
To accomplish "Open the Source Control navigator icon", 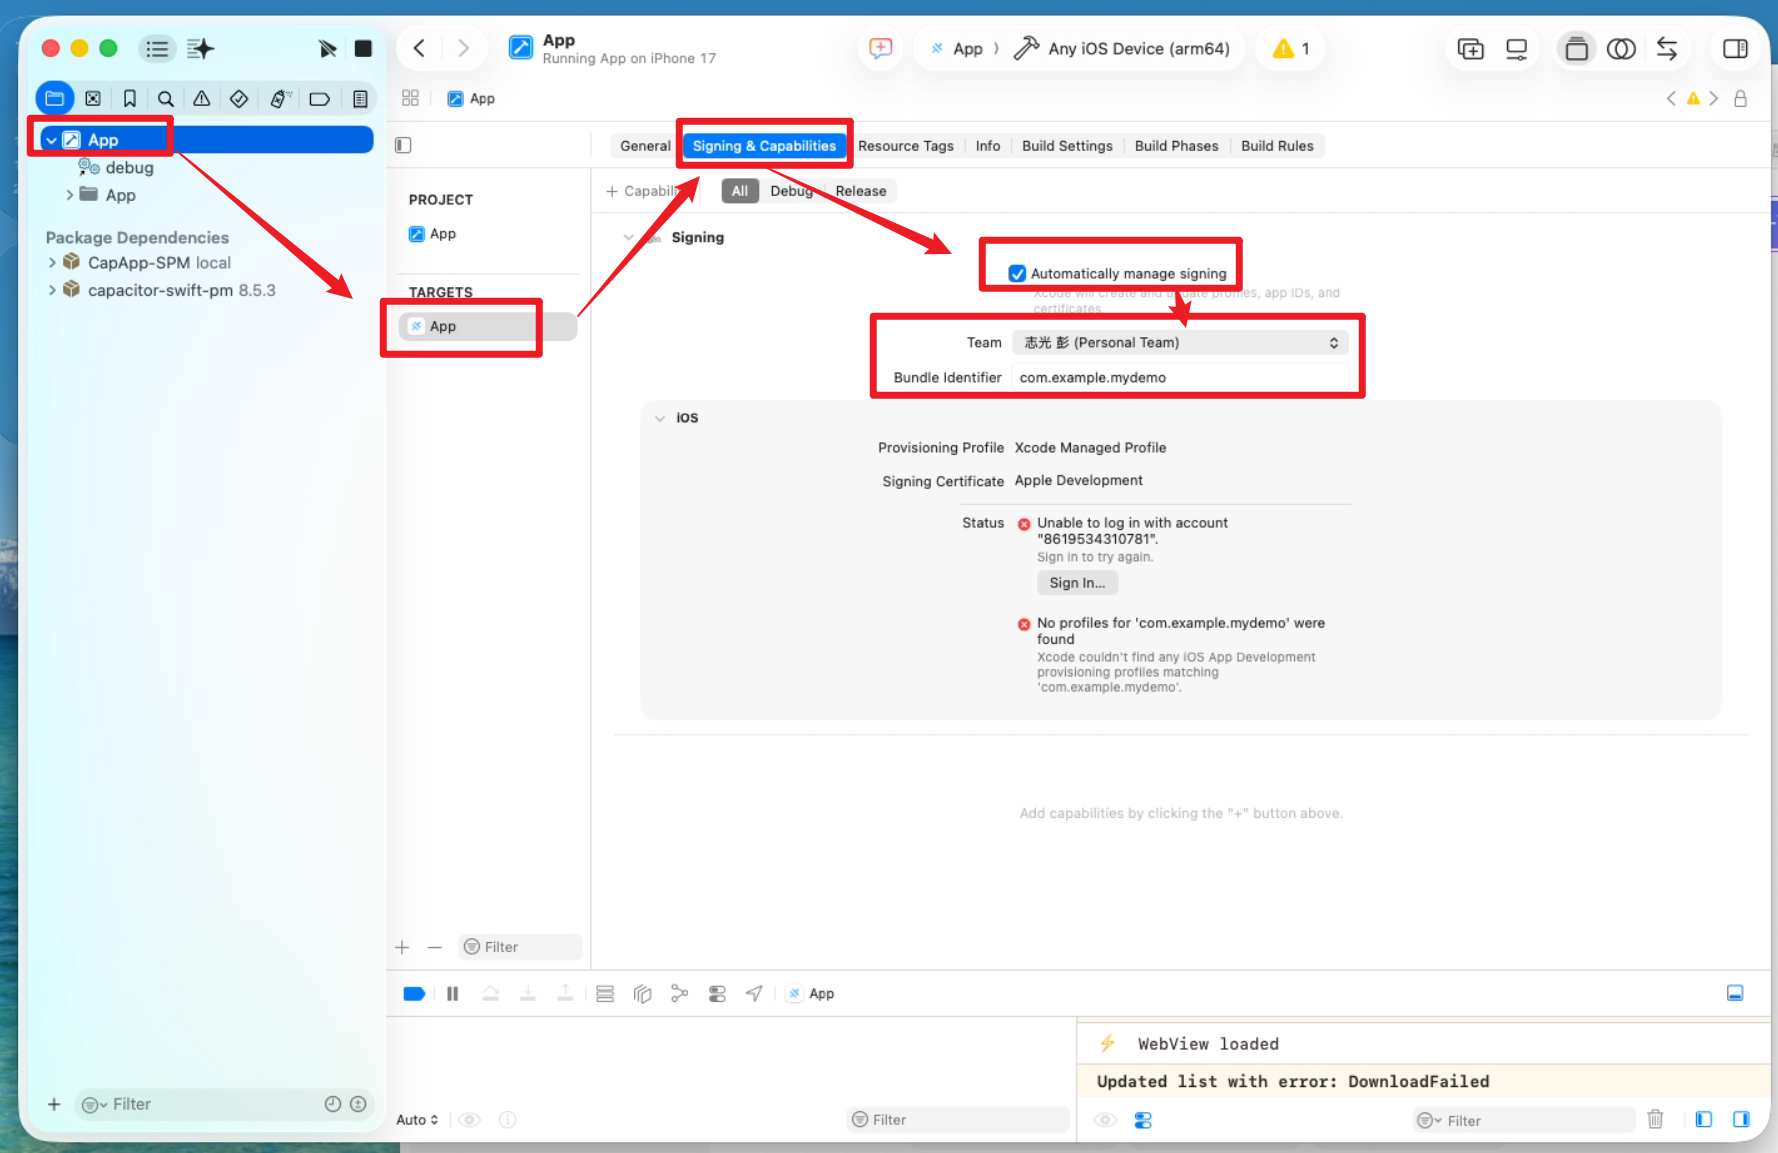I will [x=93, y=98].
